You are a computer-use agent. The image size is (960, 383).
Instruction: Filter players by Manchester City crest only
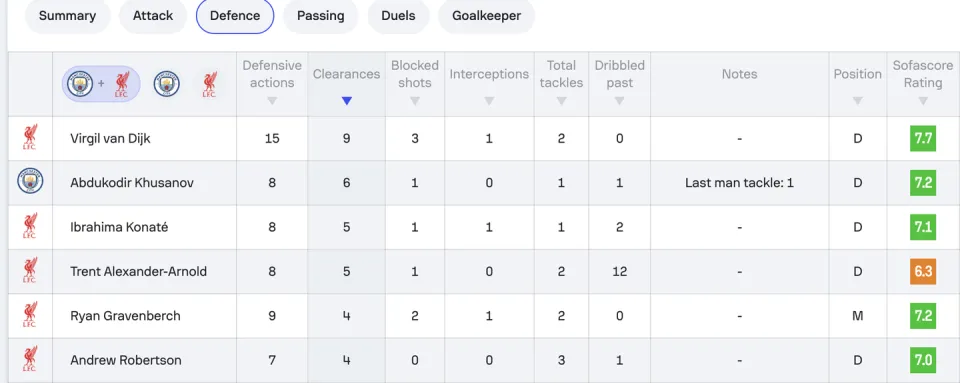point(167,84)
